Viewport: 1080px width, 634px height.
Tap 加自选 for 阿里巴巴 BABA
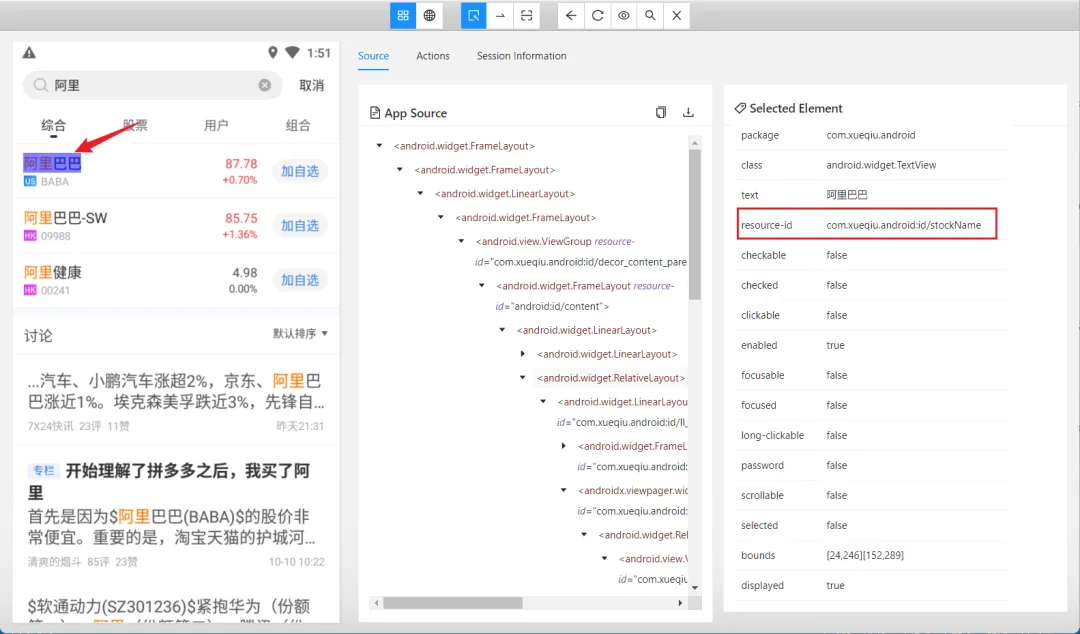coord(300,171)
